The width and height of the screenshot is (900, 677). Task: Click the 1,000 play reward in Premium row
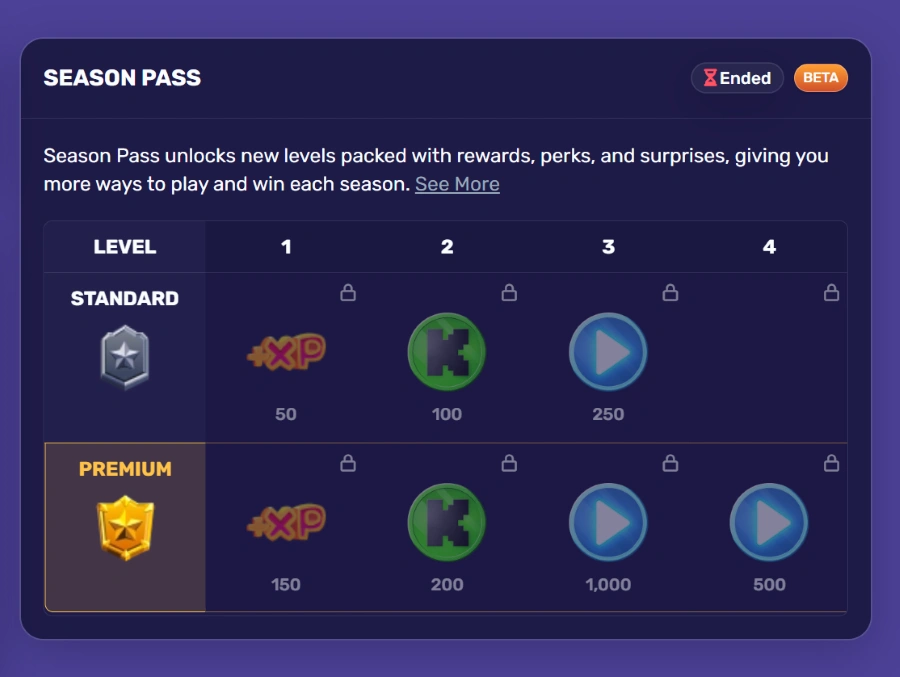pos(607,521)
